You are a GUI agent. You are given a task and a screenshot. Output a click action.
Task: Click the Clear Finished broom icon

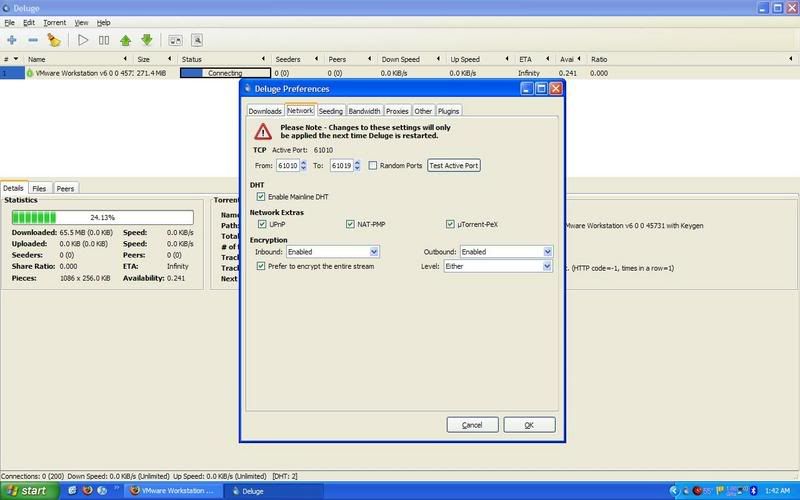click(x=54, y=40)
